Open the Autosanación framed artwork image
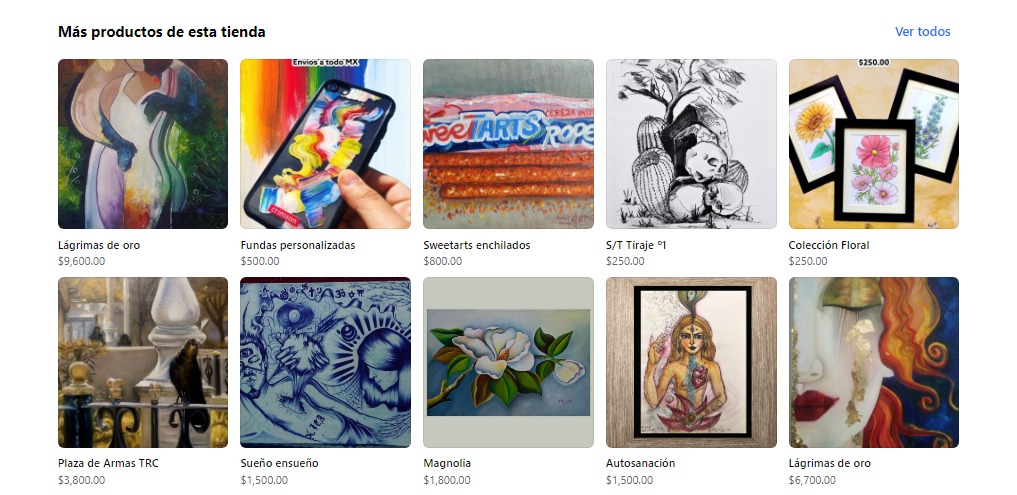This screenshot has height=495, width=1017. [x=691, y=362]
